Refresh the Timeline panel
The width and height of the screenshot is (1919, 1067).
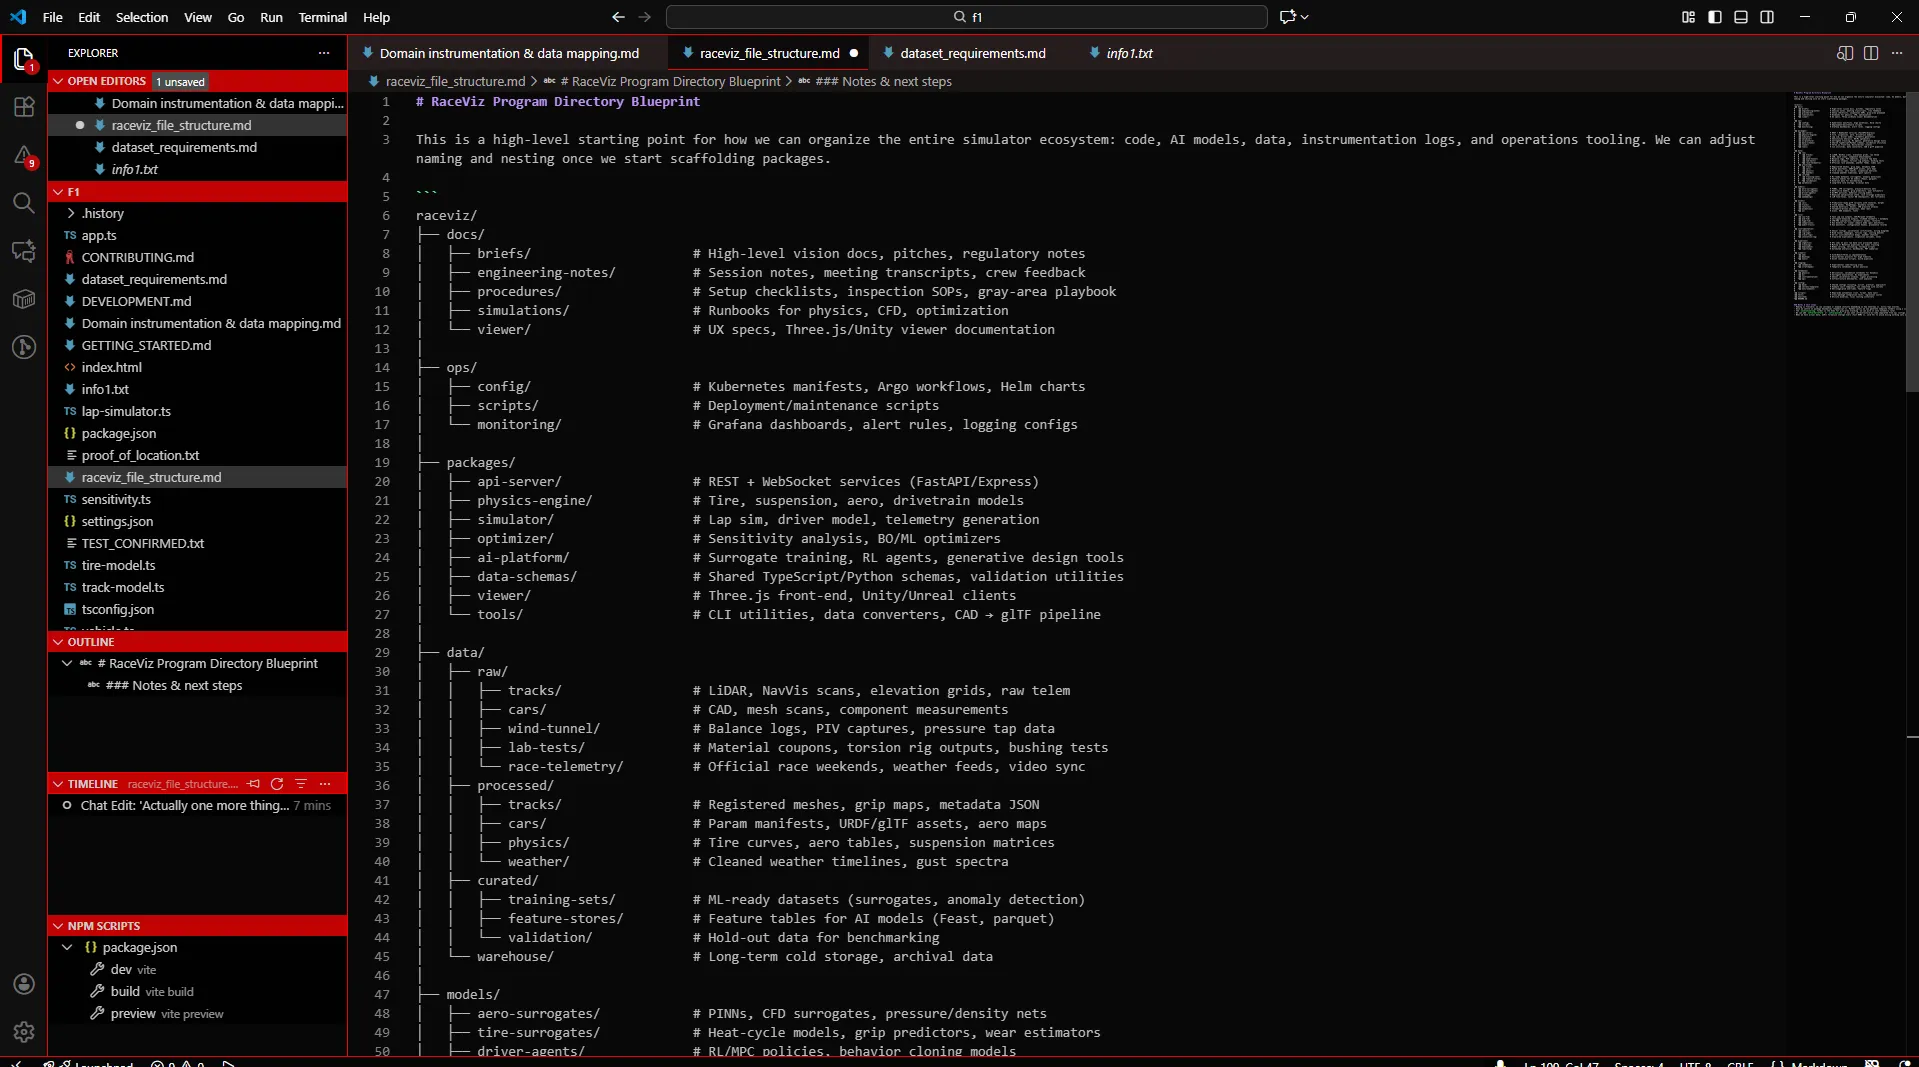point(277,784)
